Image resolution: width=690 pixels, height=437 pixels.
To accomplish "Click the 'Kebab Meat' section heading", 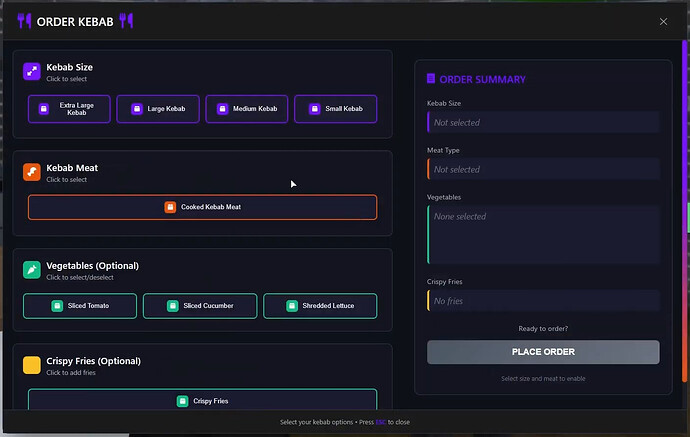I will 72,168.
